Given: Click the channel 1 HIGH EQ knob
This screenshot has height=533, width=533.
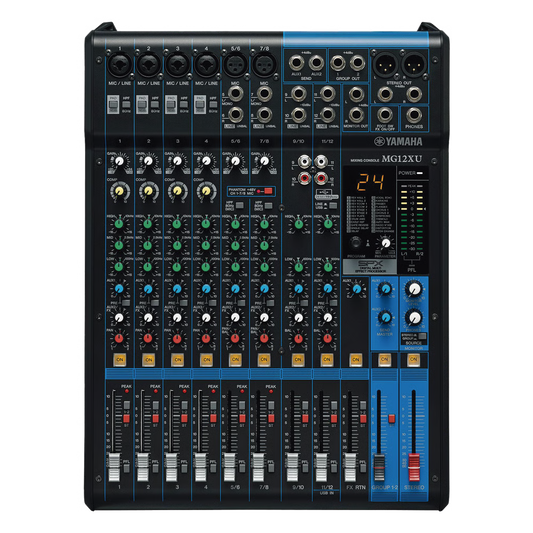Looking at the screenshot, I should 119,224.
